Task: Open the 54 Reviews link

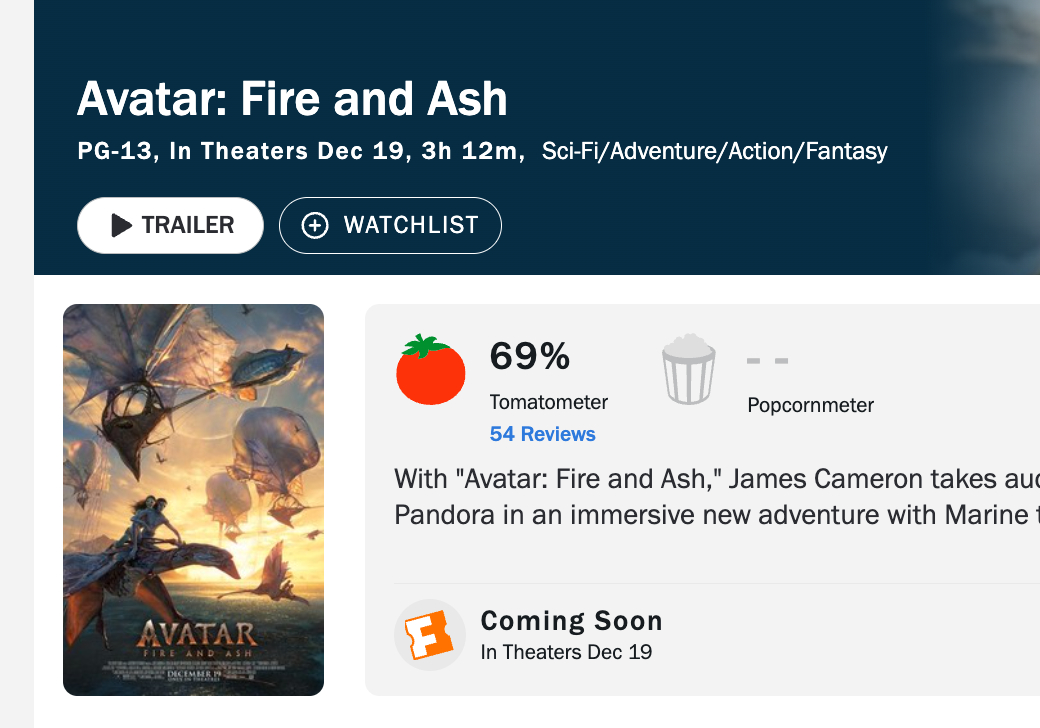Action: (542, 434)
